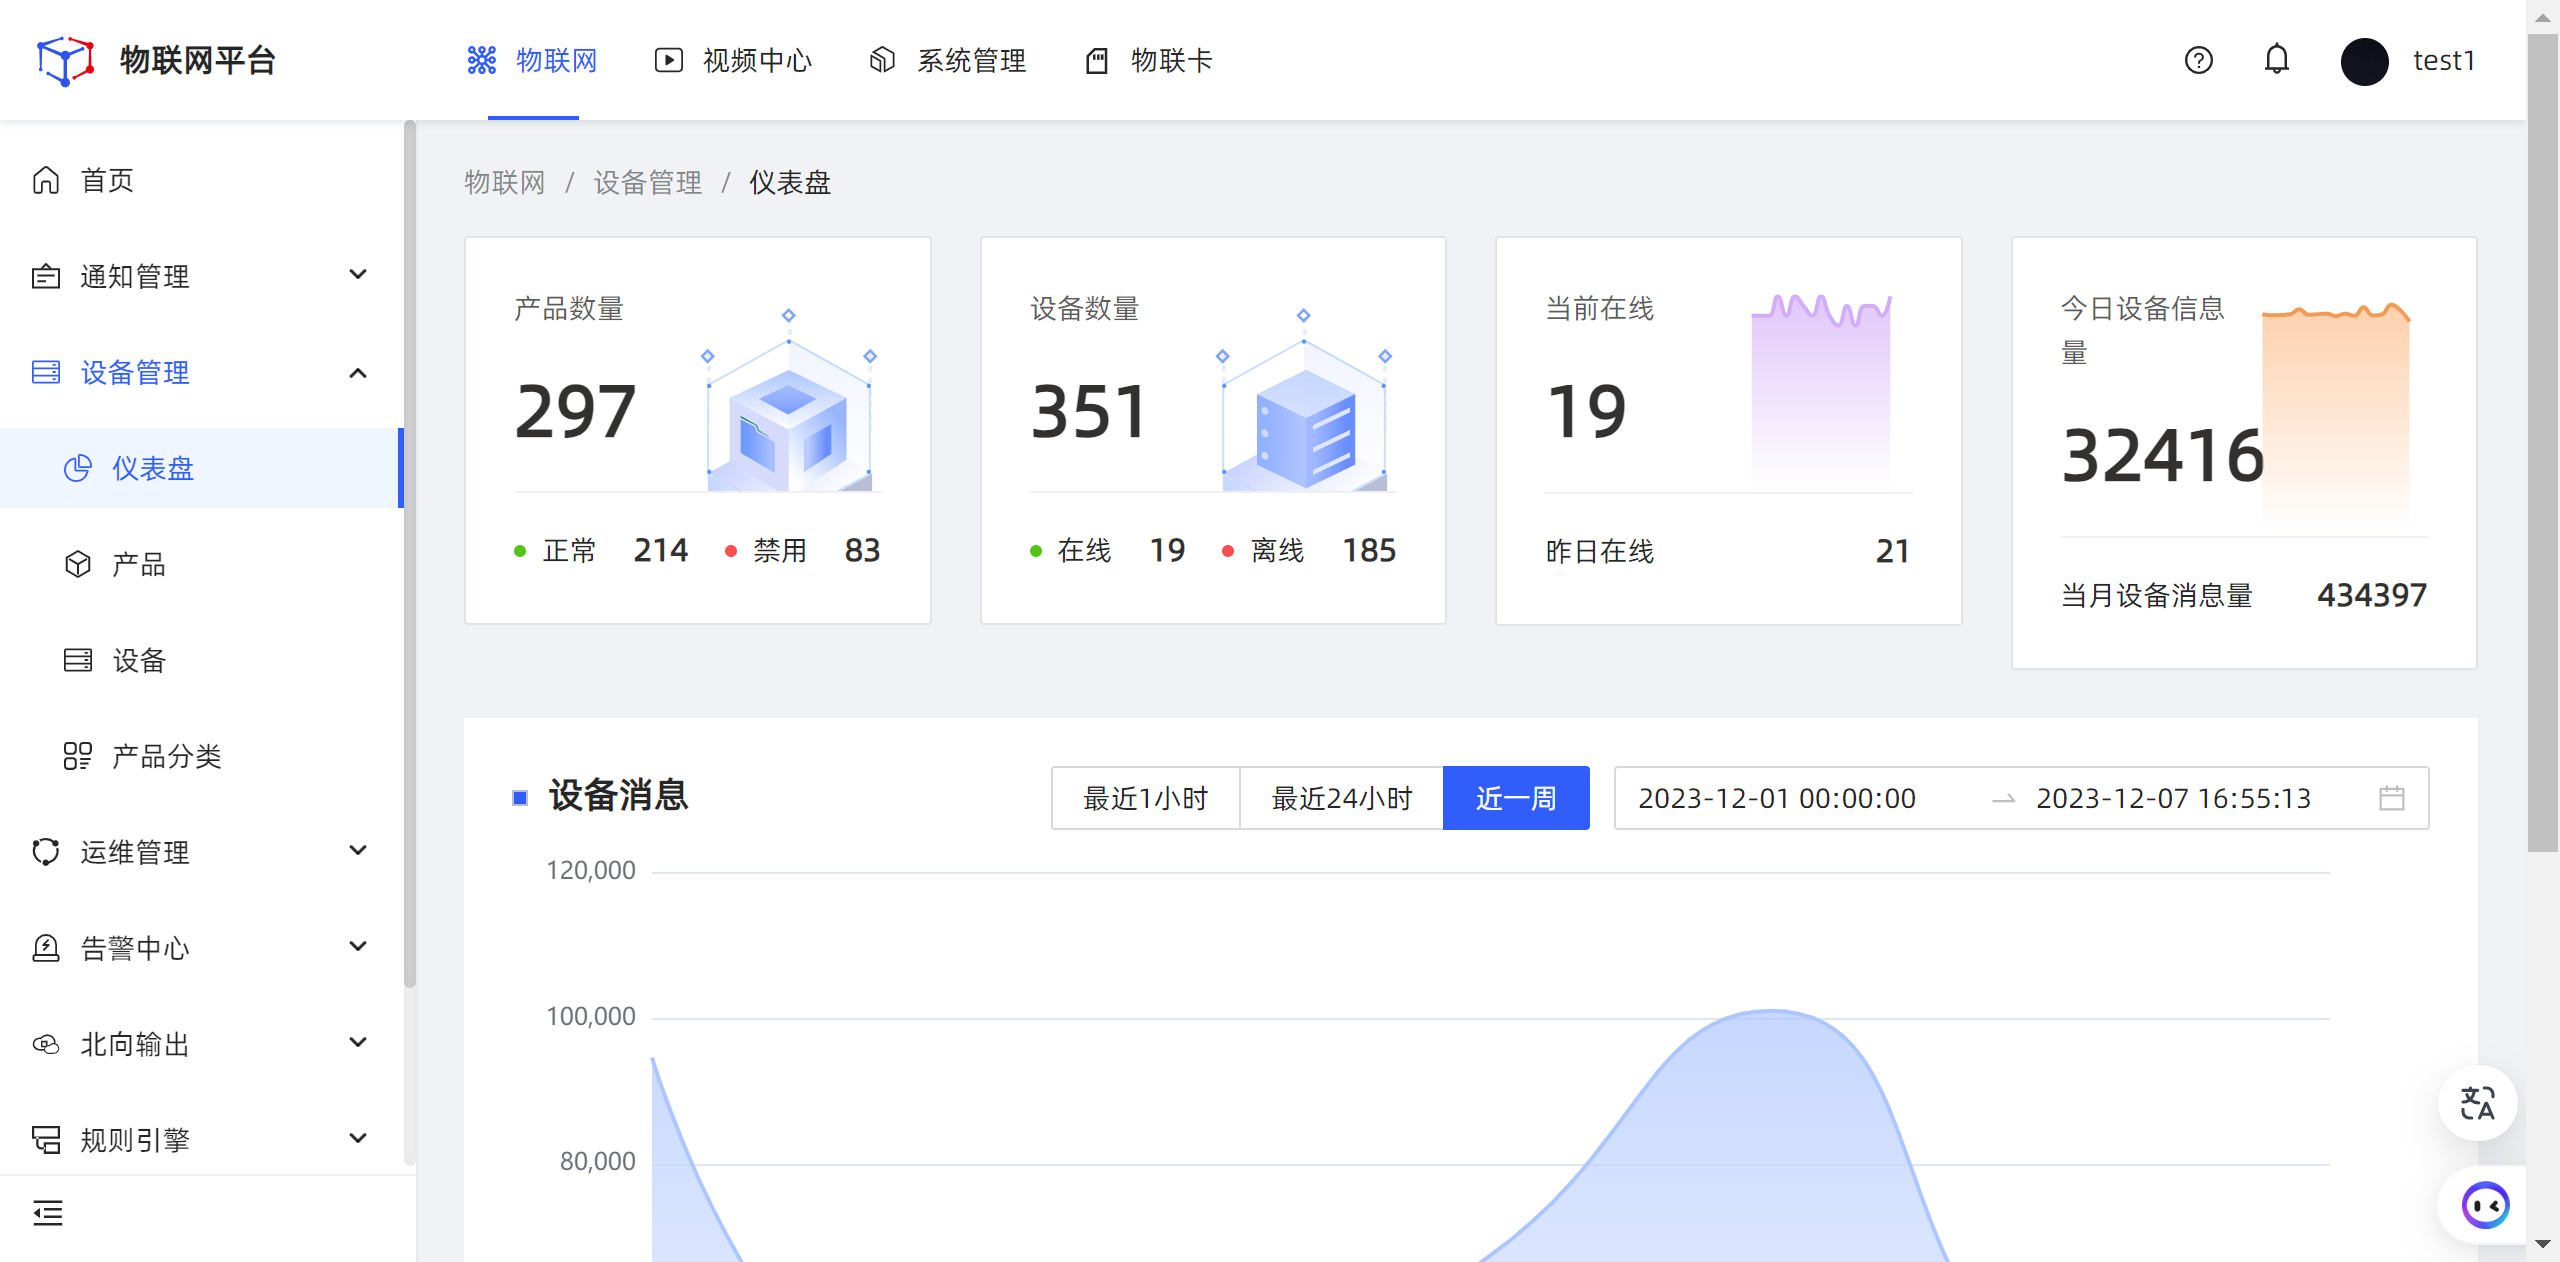Click the 运维管理 sidebar icon

(x=46, y=852)
